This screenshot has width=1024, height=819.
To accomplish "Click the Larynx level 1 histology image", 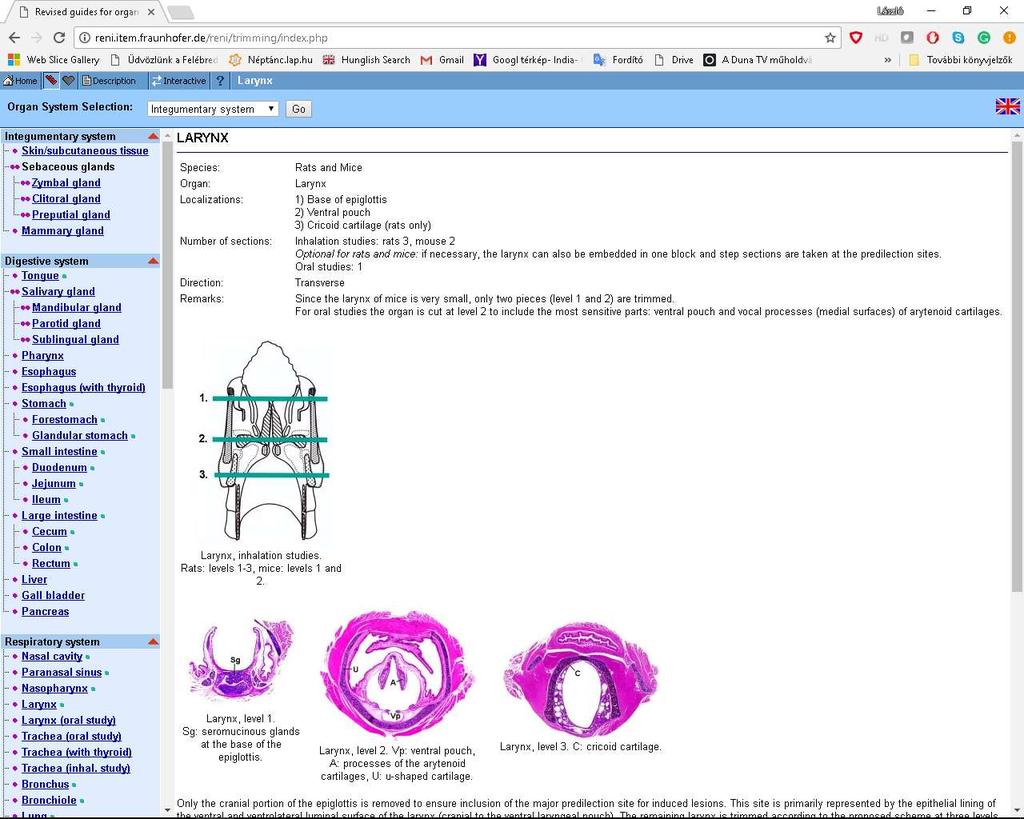I will 240,661.
